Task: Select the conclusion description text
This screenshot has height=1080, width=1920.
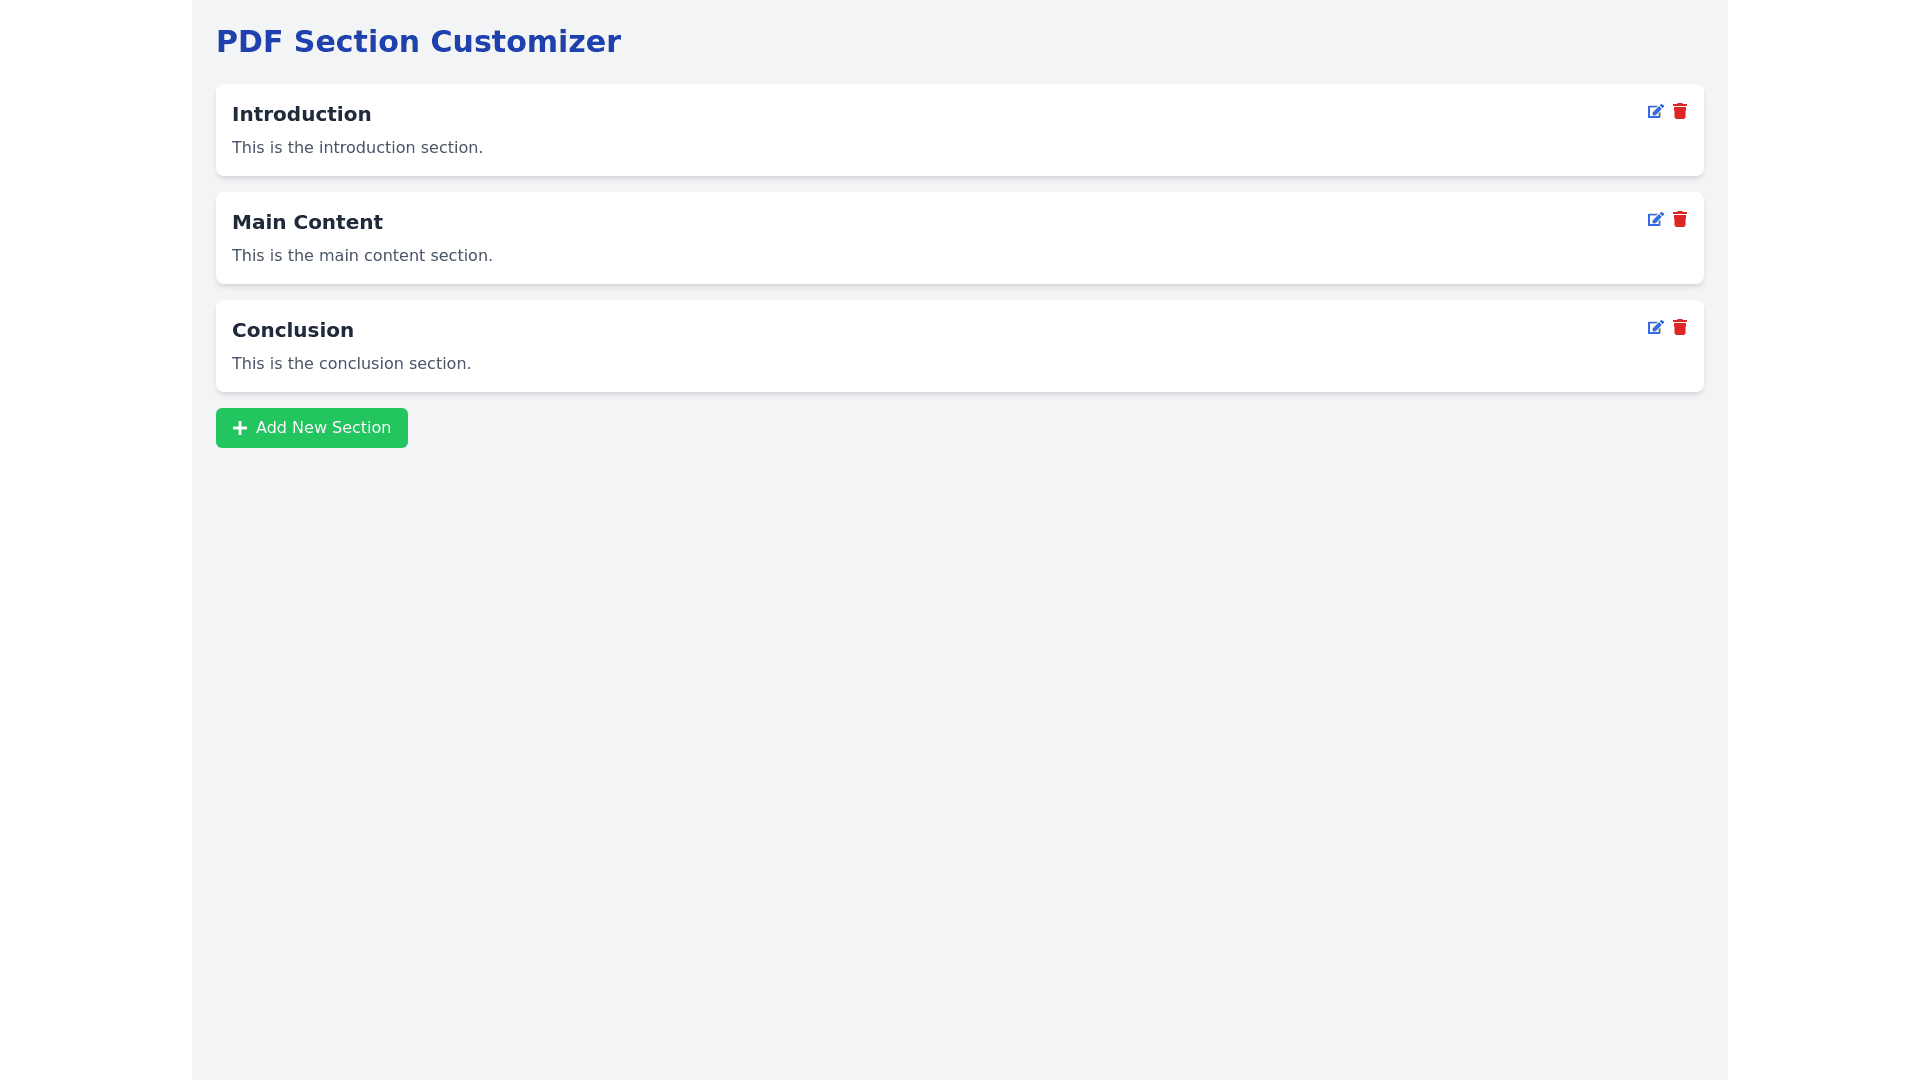Action: click(x=351, y=364)
